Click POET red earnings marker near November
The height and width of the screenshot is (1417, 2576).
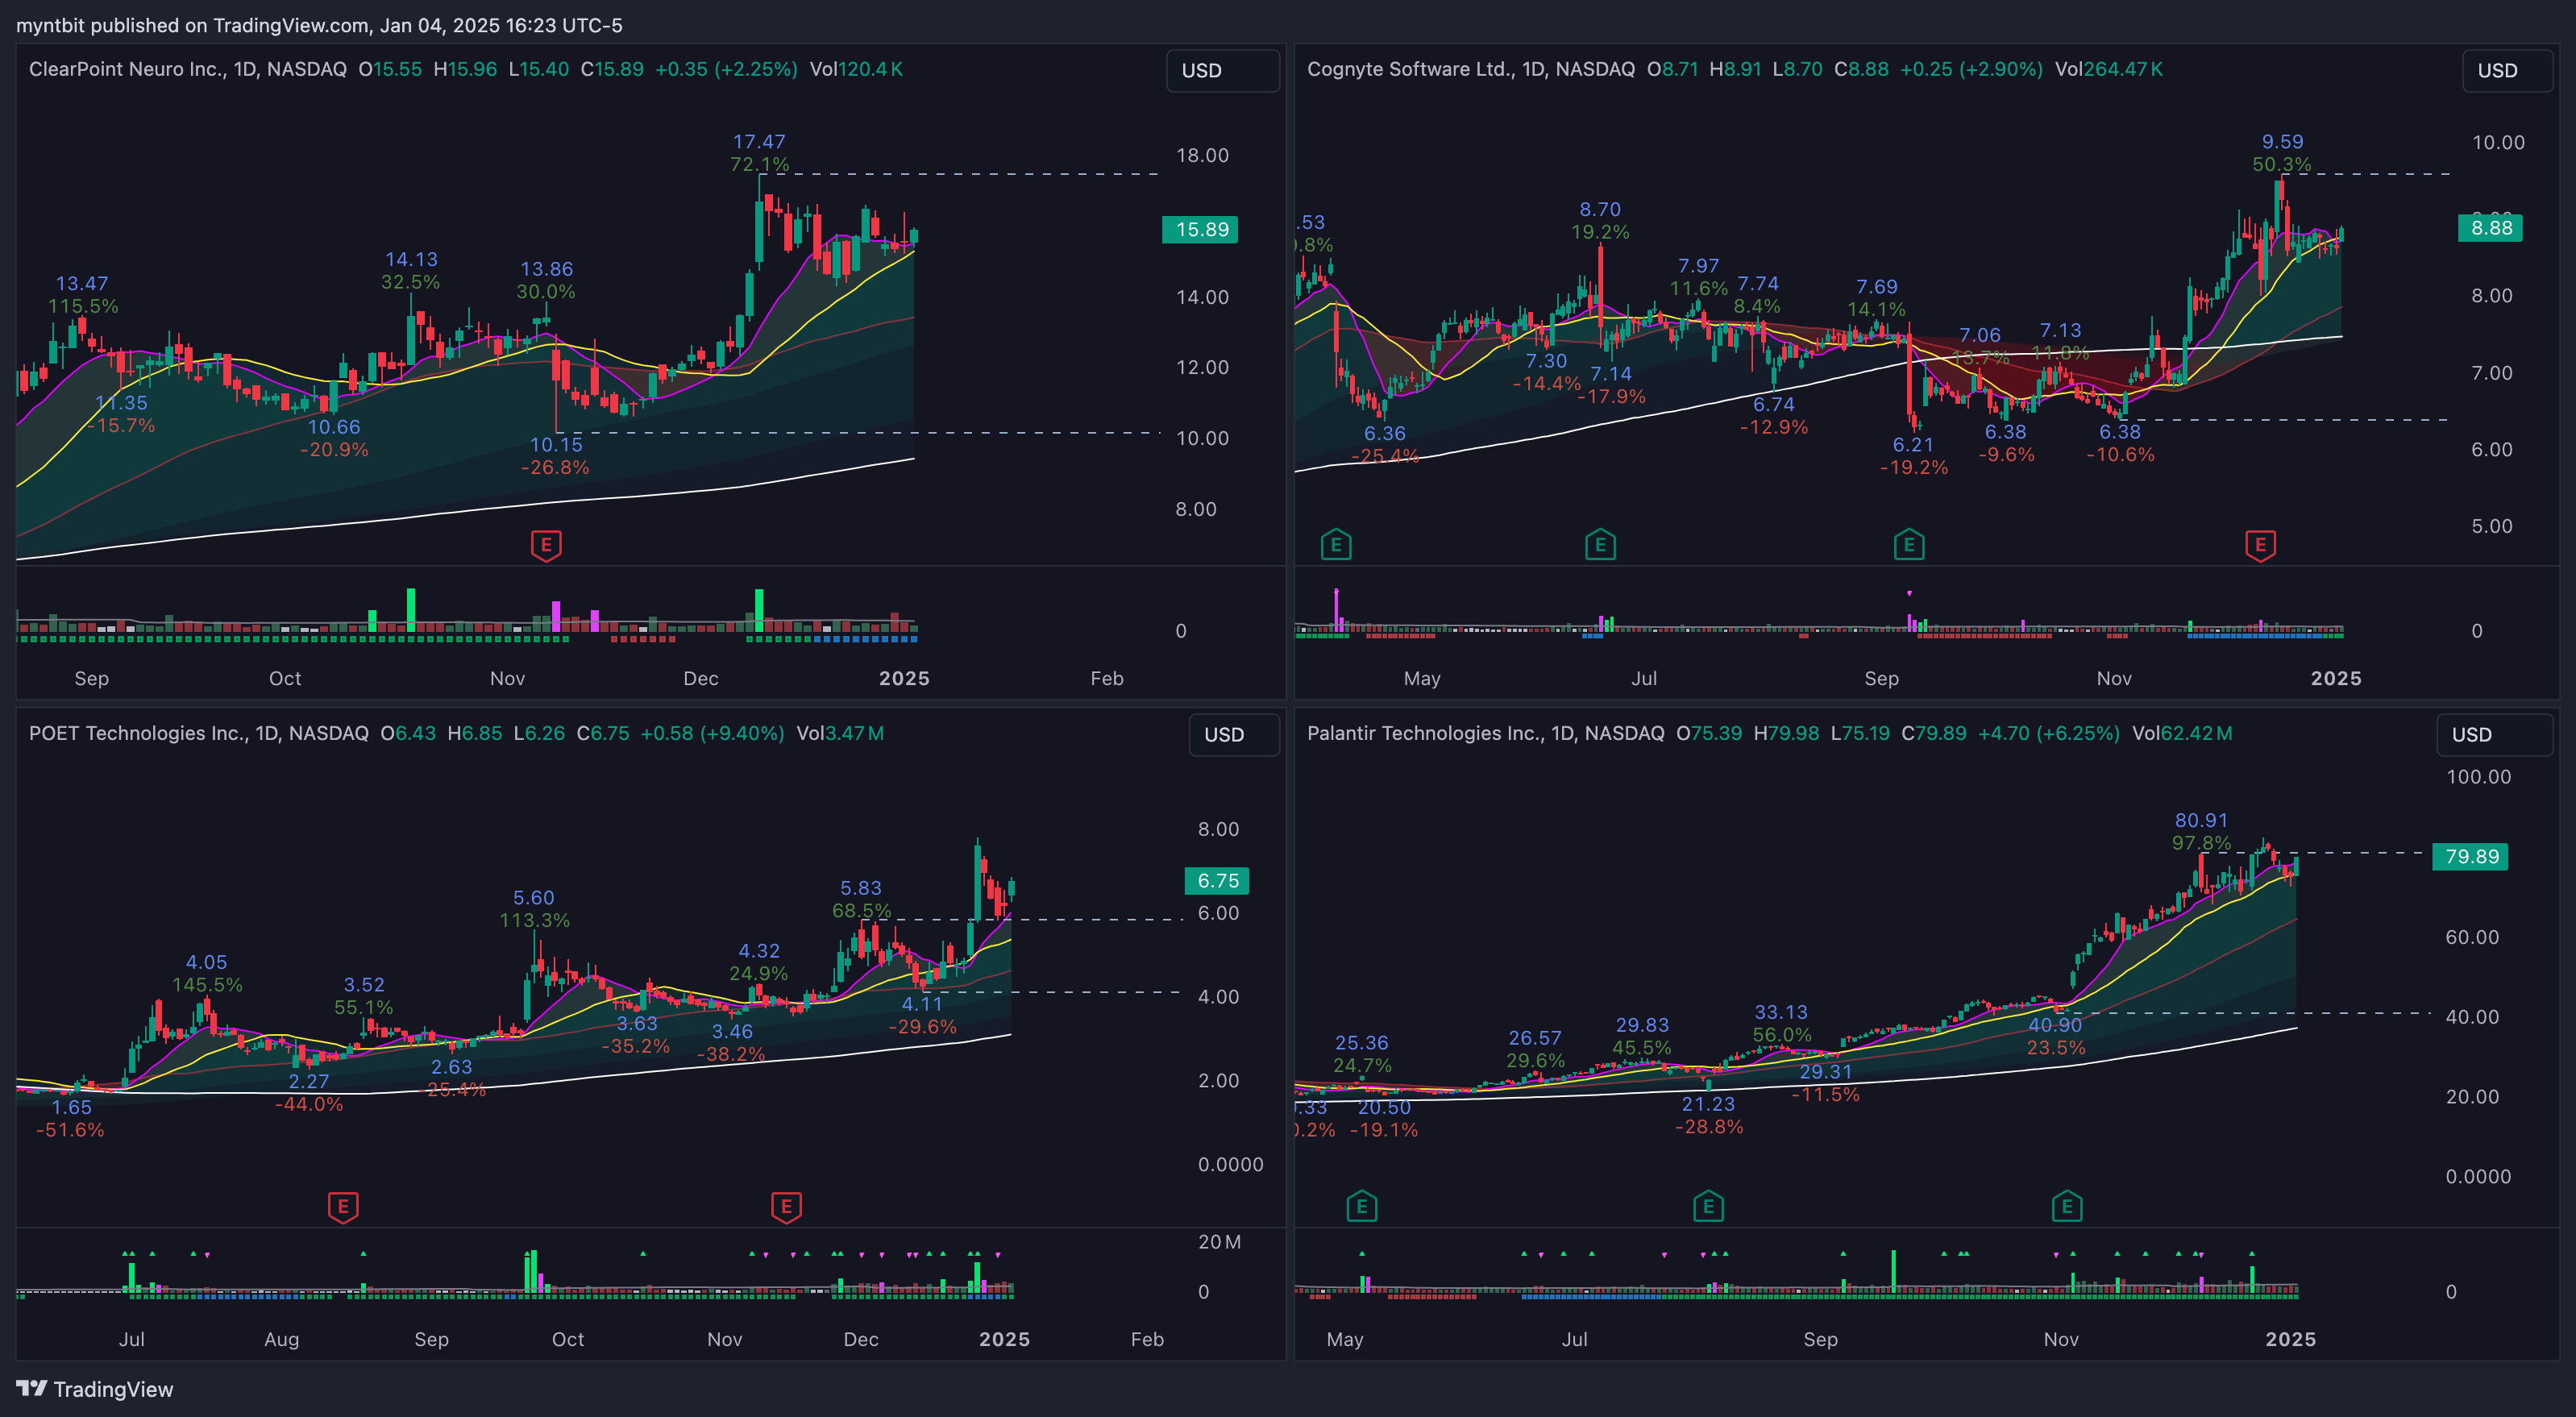[786, 1207]
